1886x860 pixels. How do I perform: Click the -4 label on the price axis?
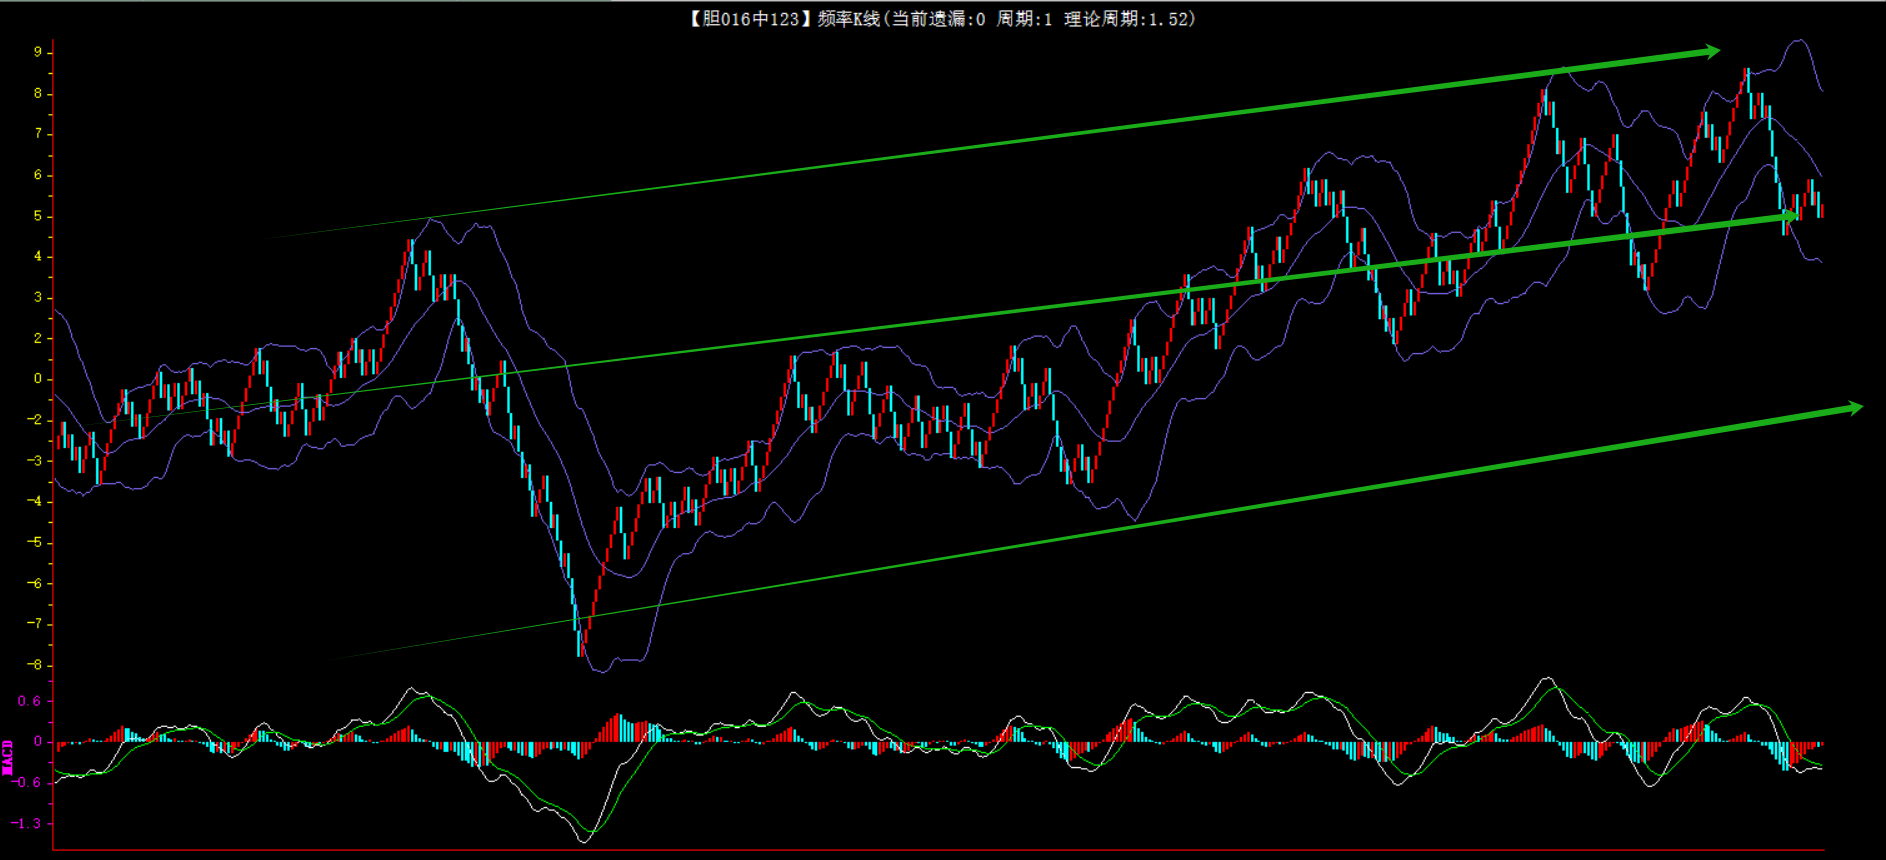coord(35,501)
